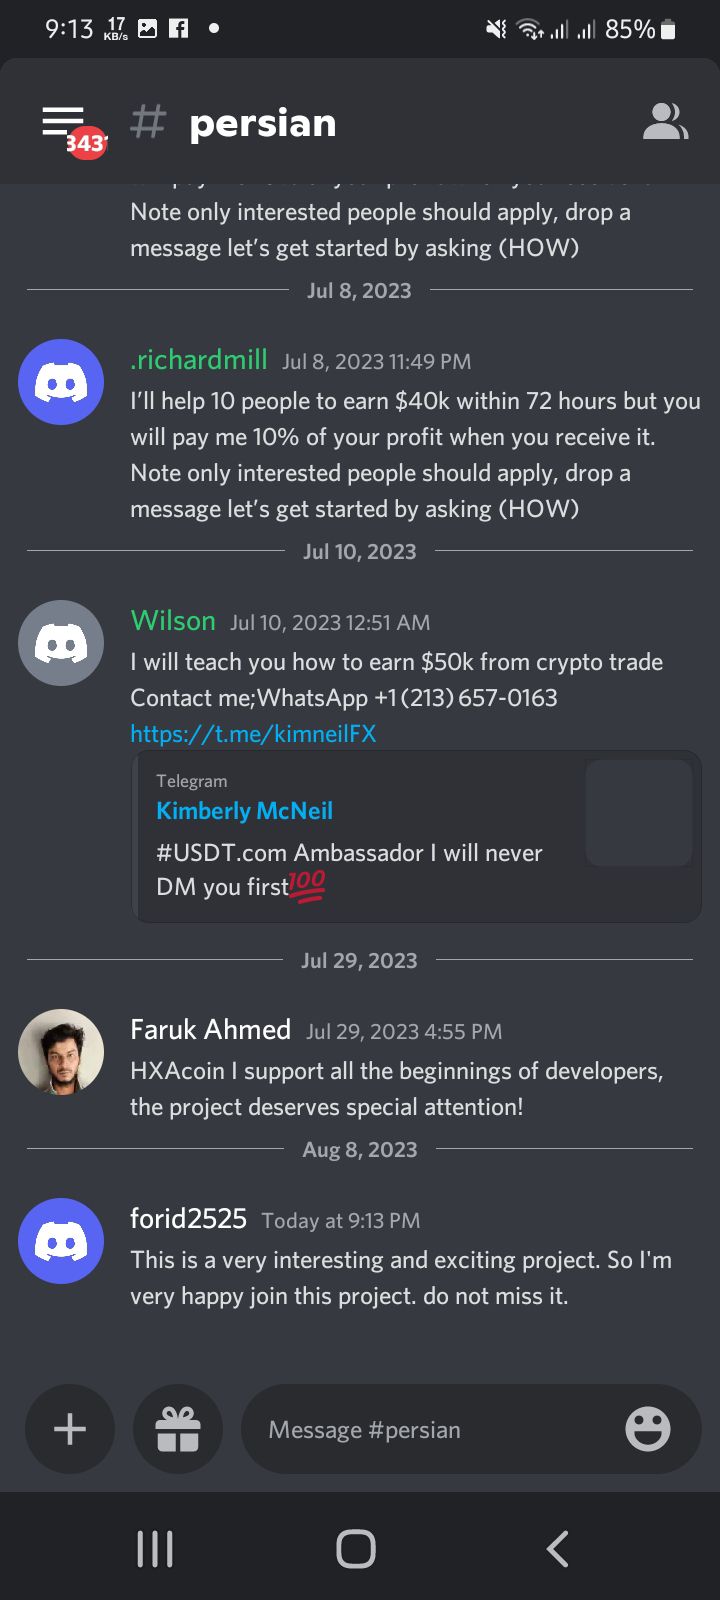
Task: Tap the plus attachment button
Action: 70,1429
